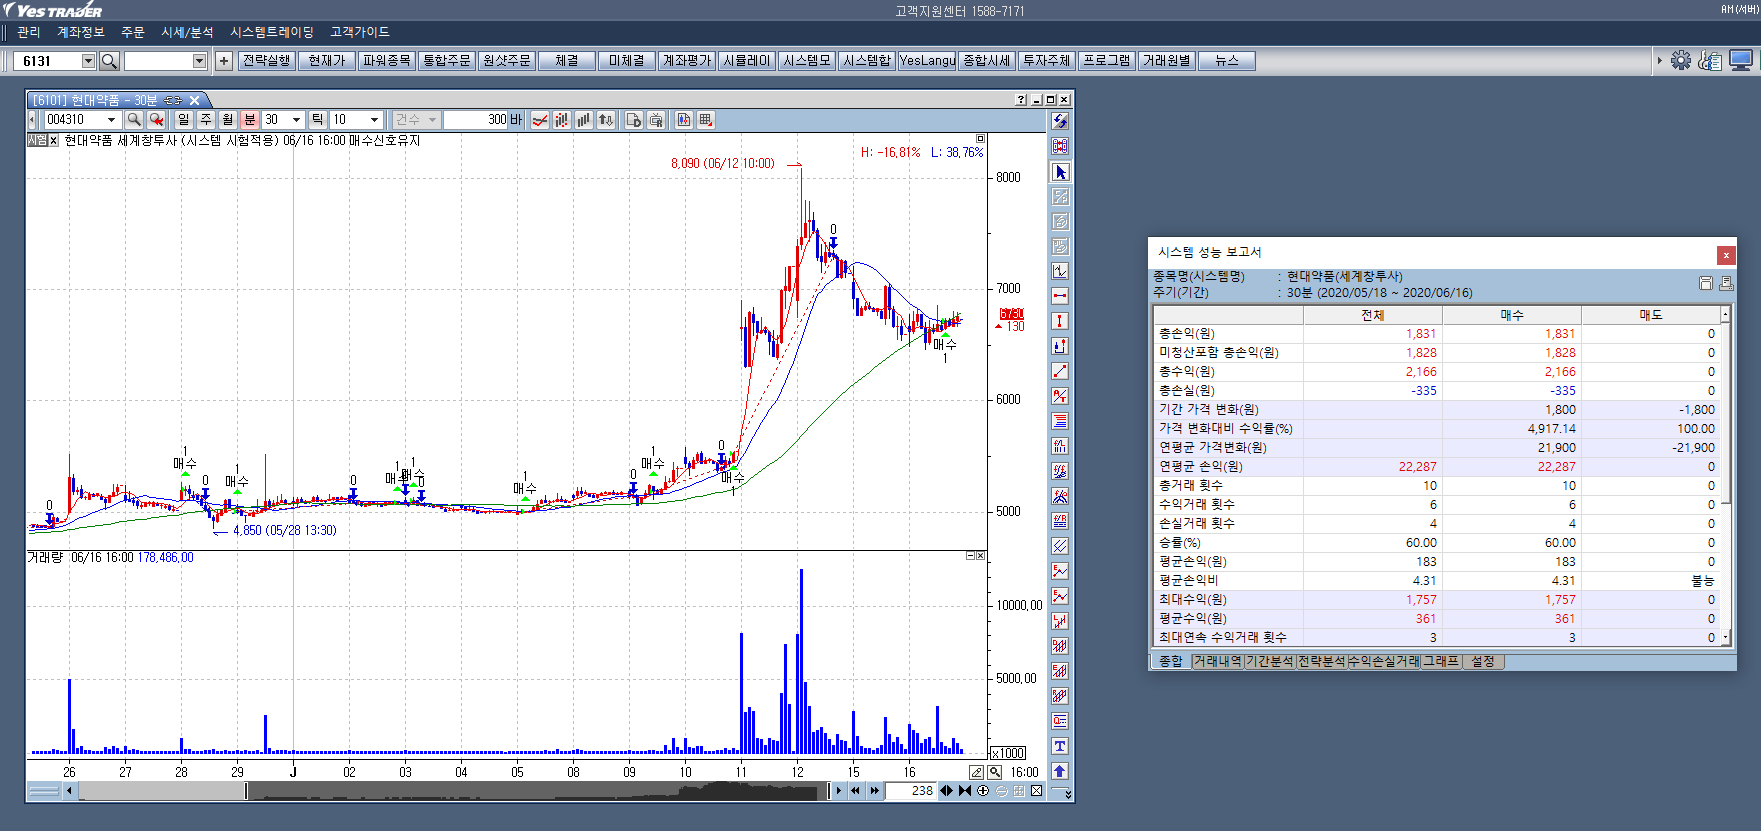Toggle the tick (틱) chart period button

click(x=318, y=120)
